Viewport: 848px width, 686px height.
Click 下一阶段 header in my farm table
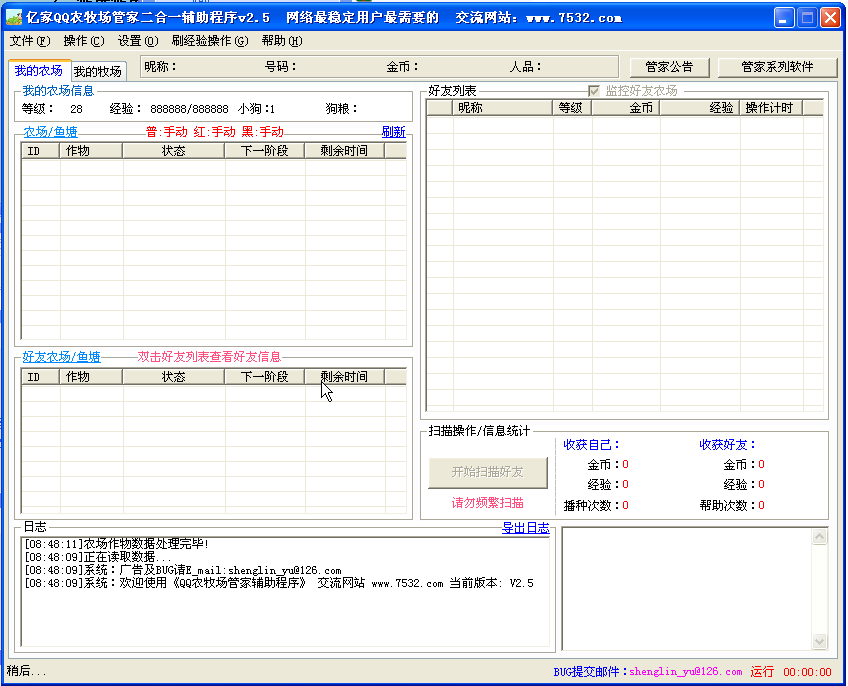(x=265, y=151)
